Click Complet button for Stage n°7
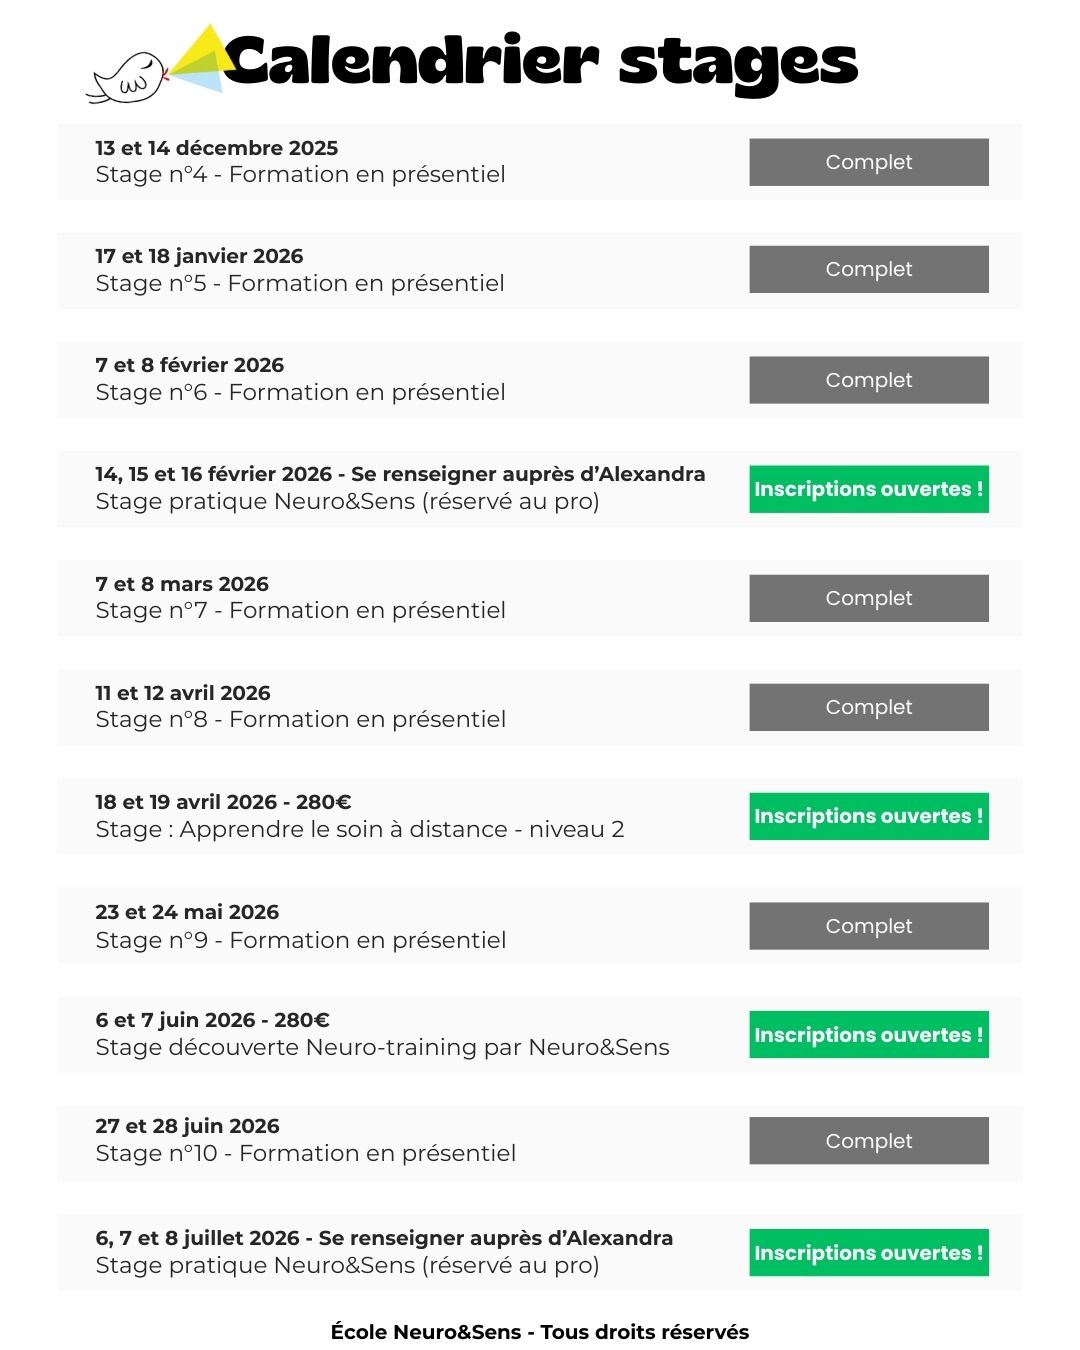 point(868,598)
